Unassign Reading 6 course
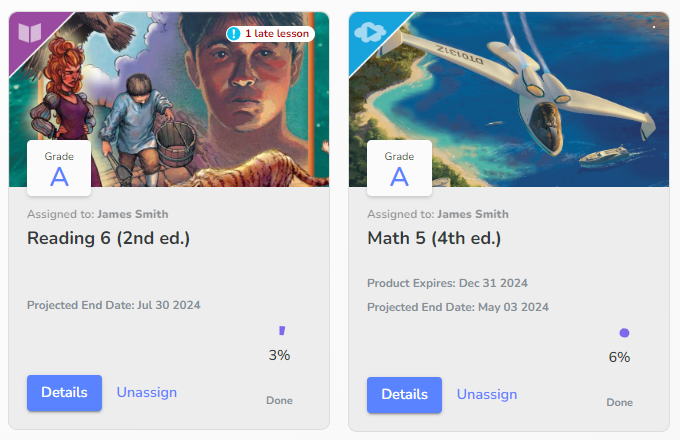The height and width of the screenshot is (440, 680). point(147,392)
